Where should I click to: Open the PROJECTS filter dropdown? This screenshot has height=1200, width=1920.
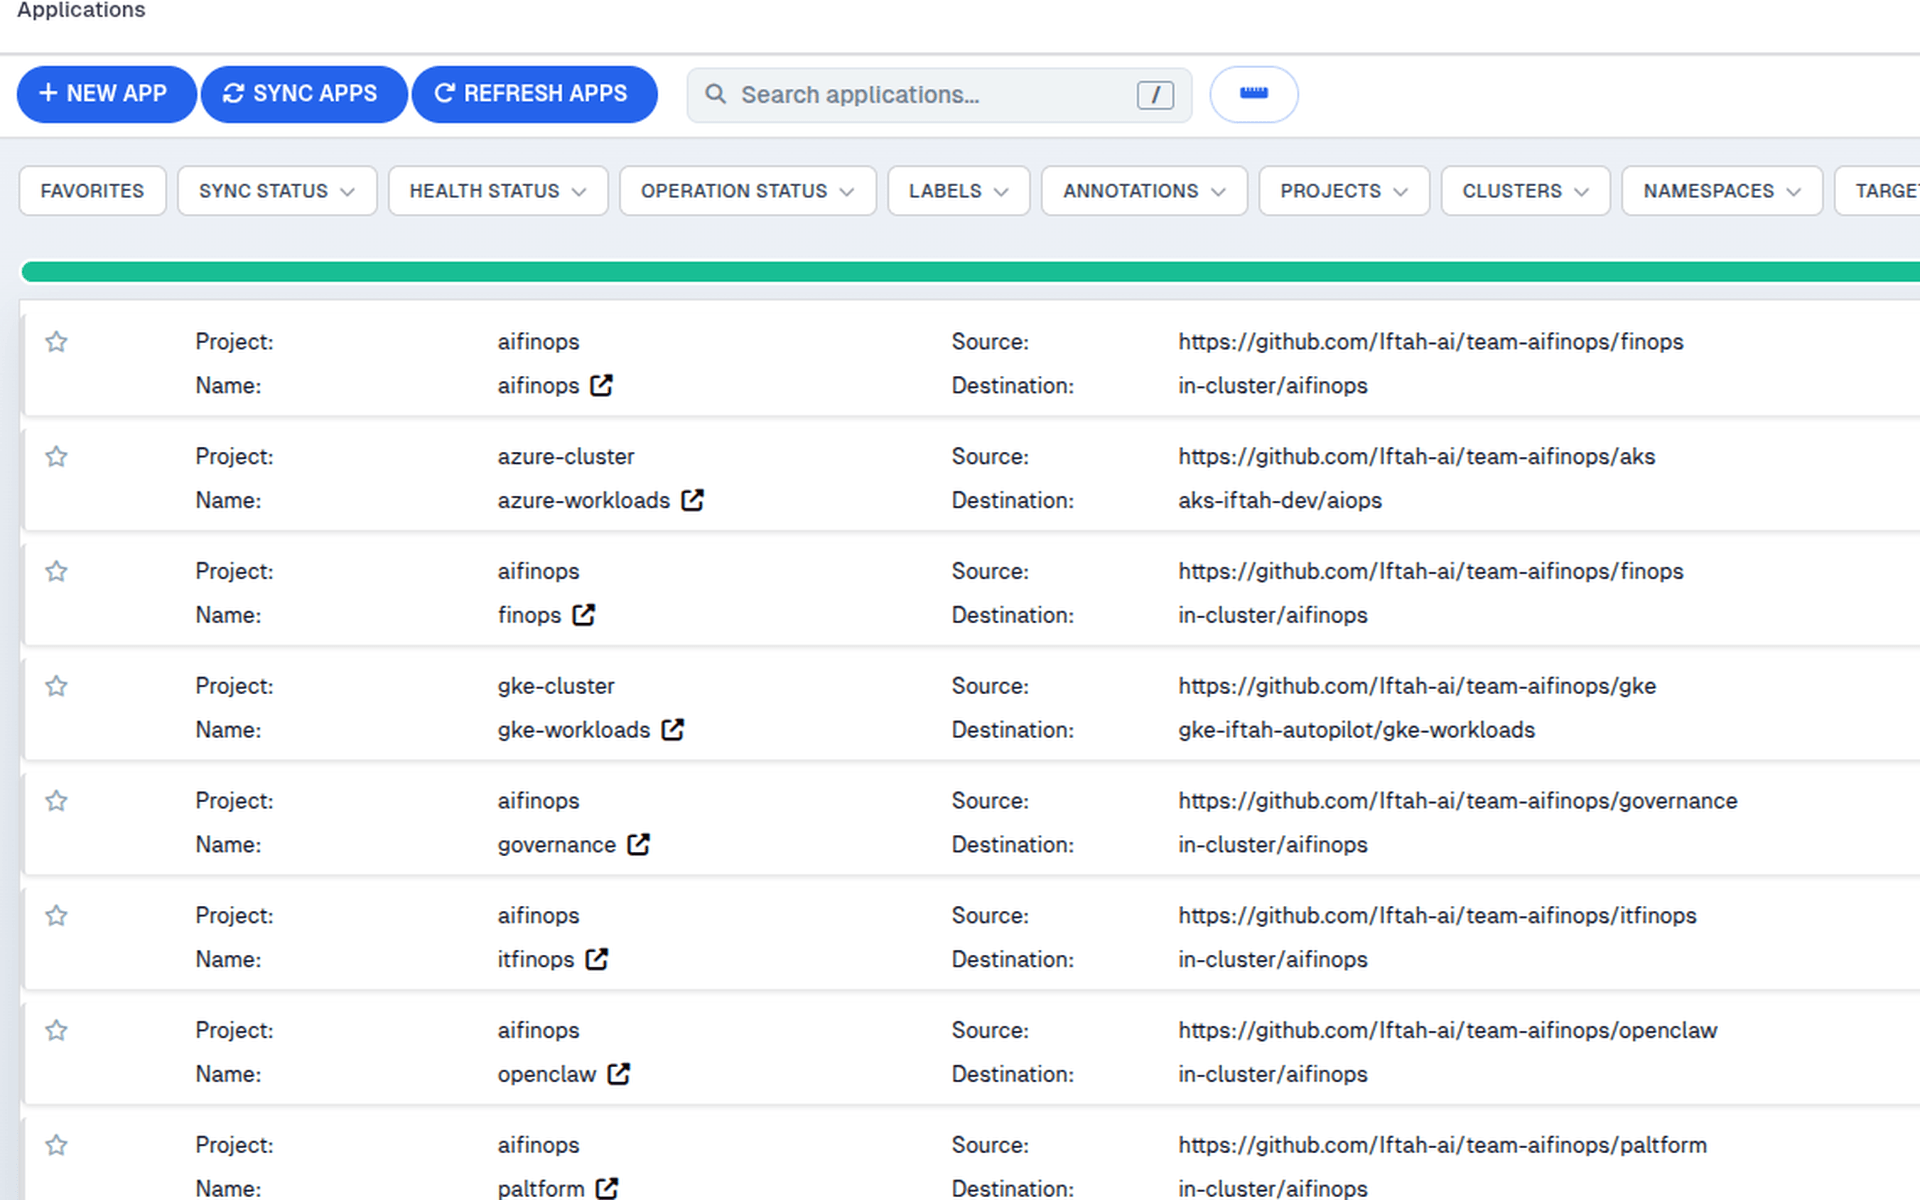[x=1344, y=191]
